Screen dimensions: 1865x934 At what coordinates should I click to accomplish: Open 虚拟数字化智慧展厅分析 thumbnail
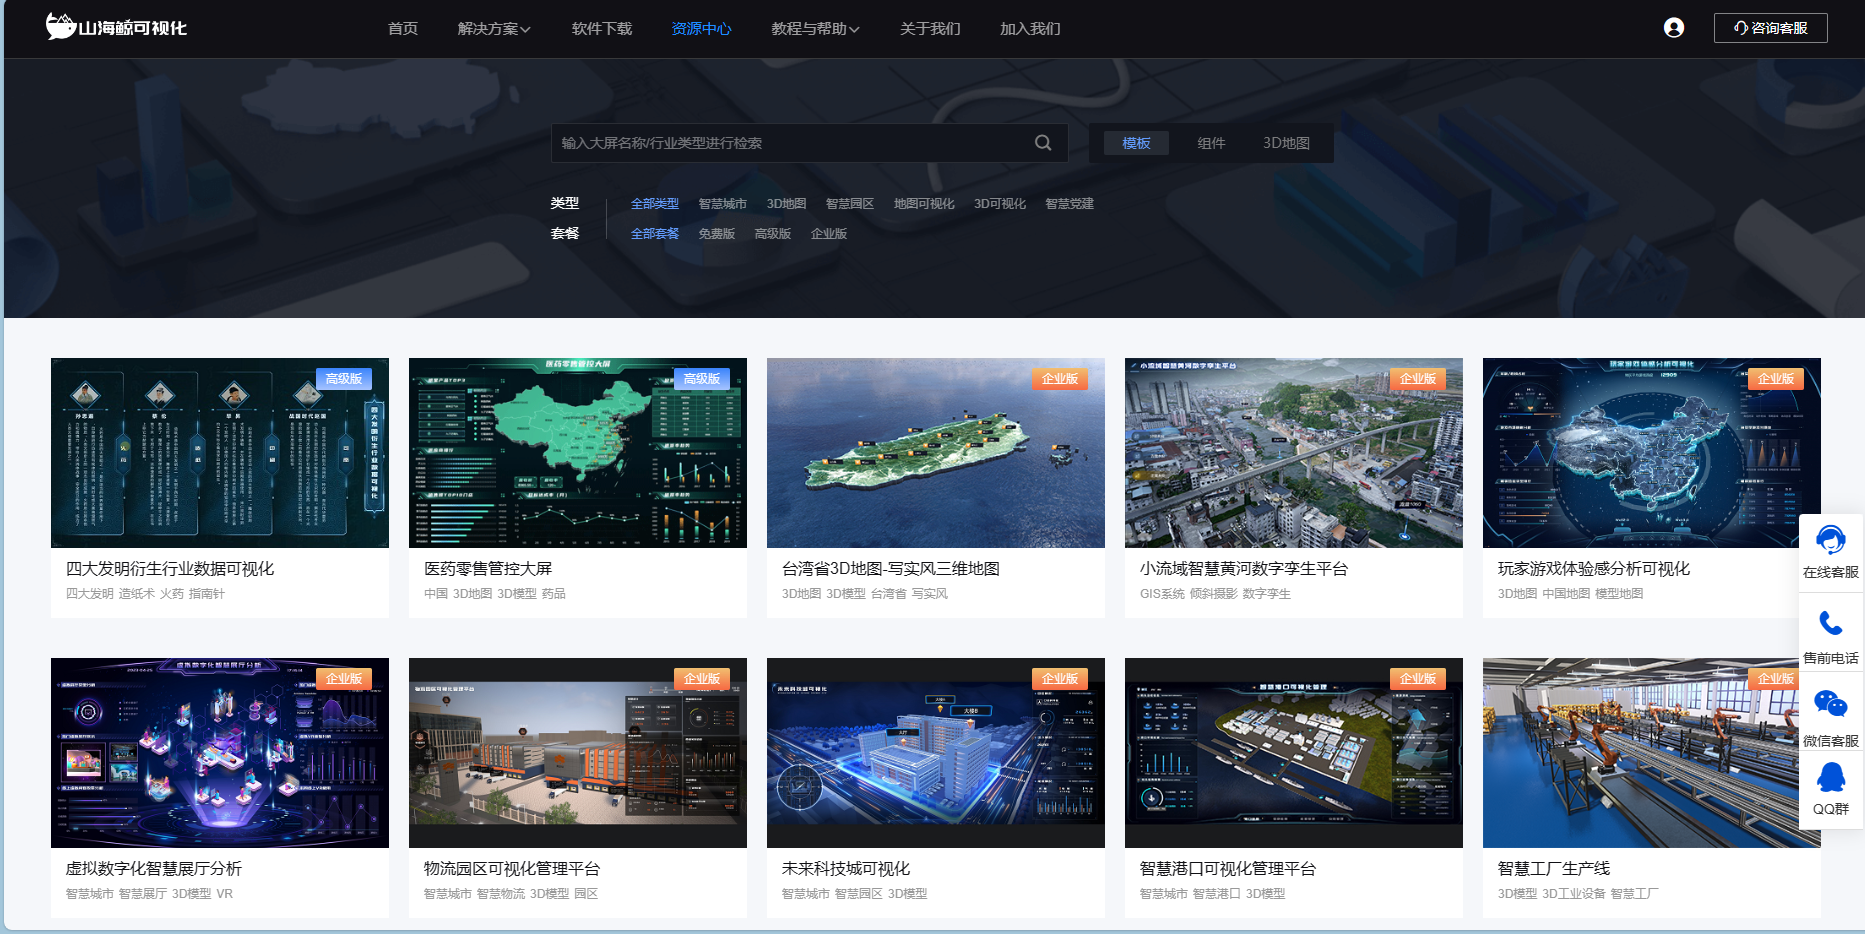[220, 753]
